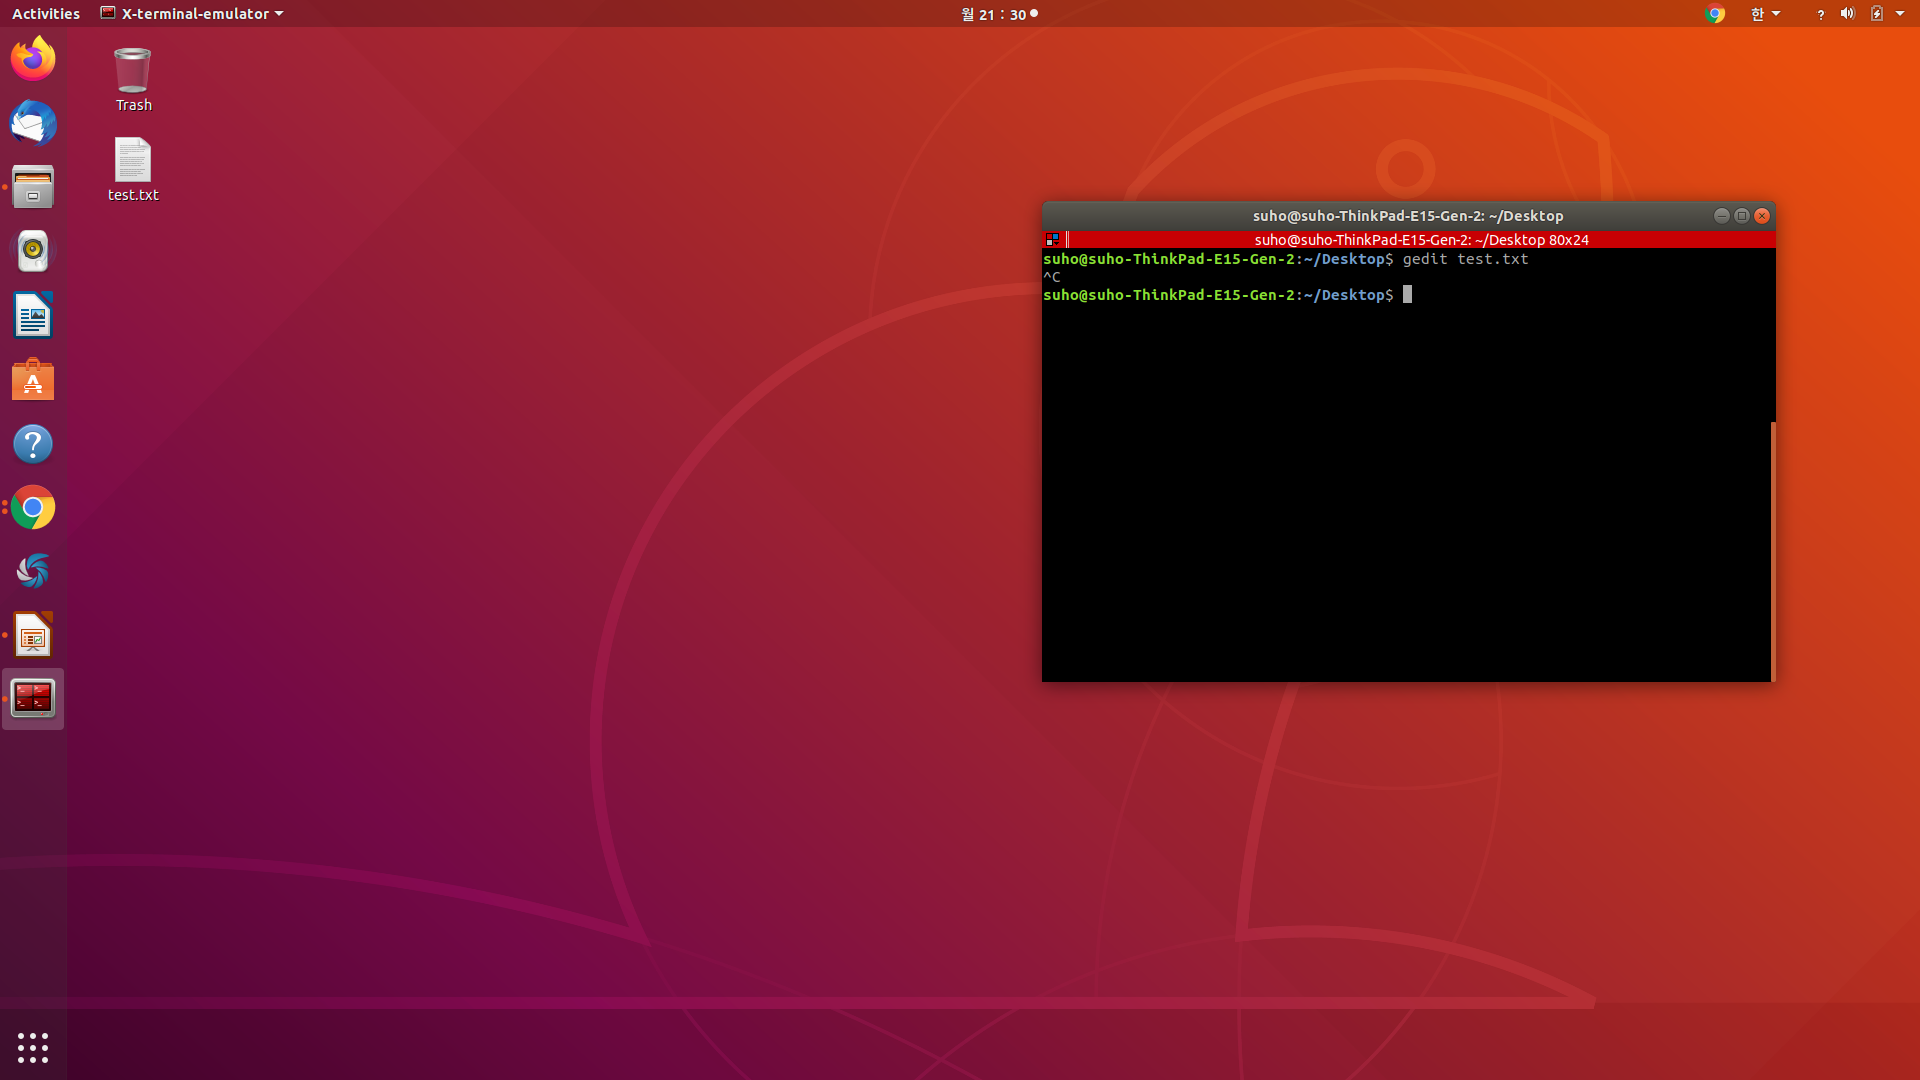This screenshot has height=1080, width=1920.
Task: Open the Activities overview
Action: tap(46, 14)
